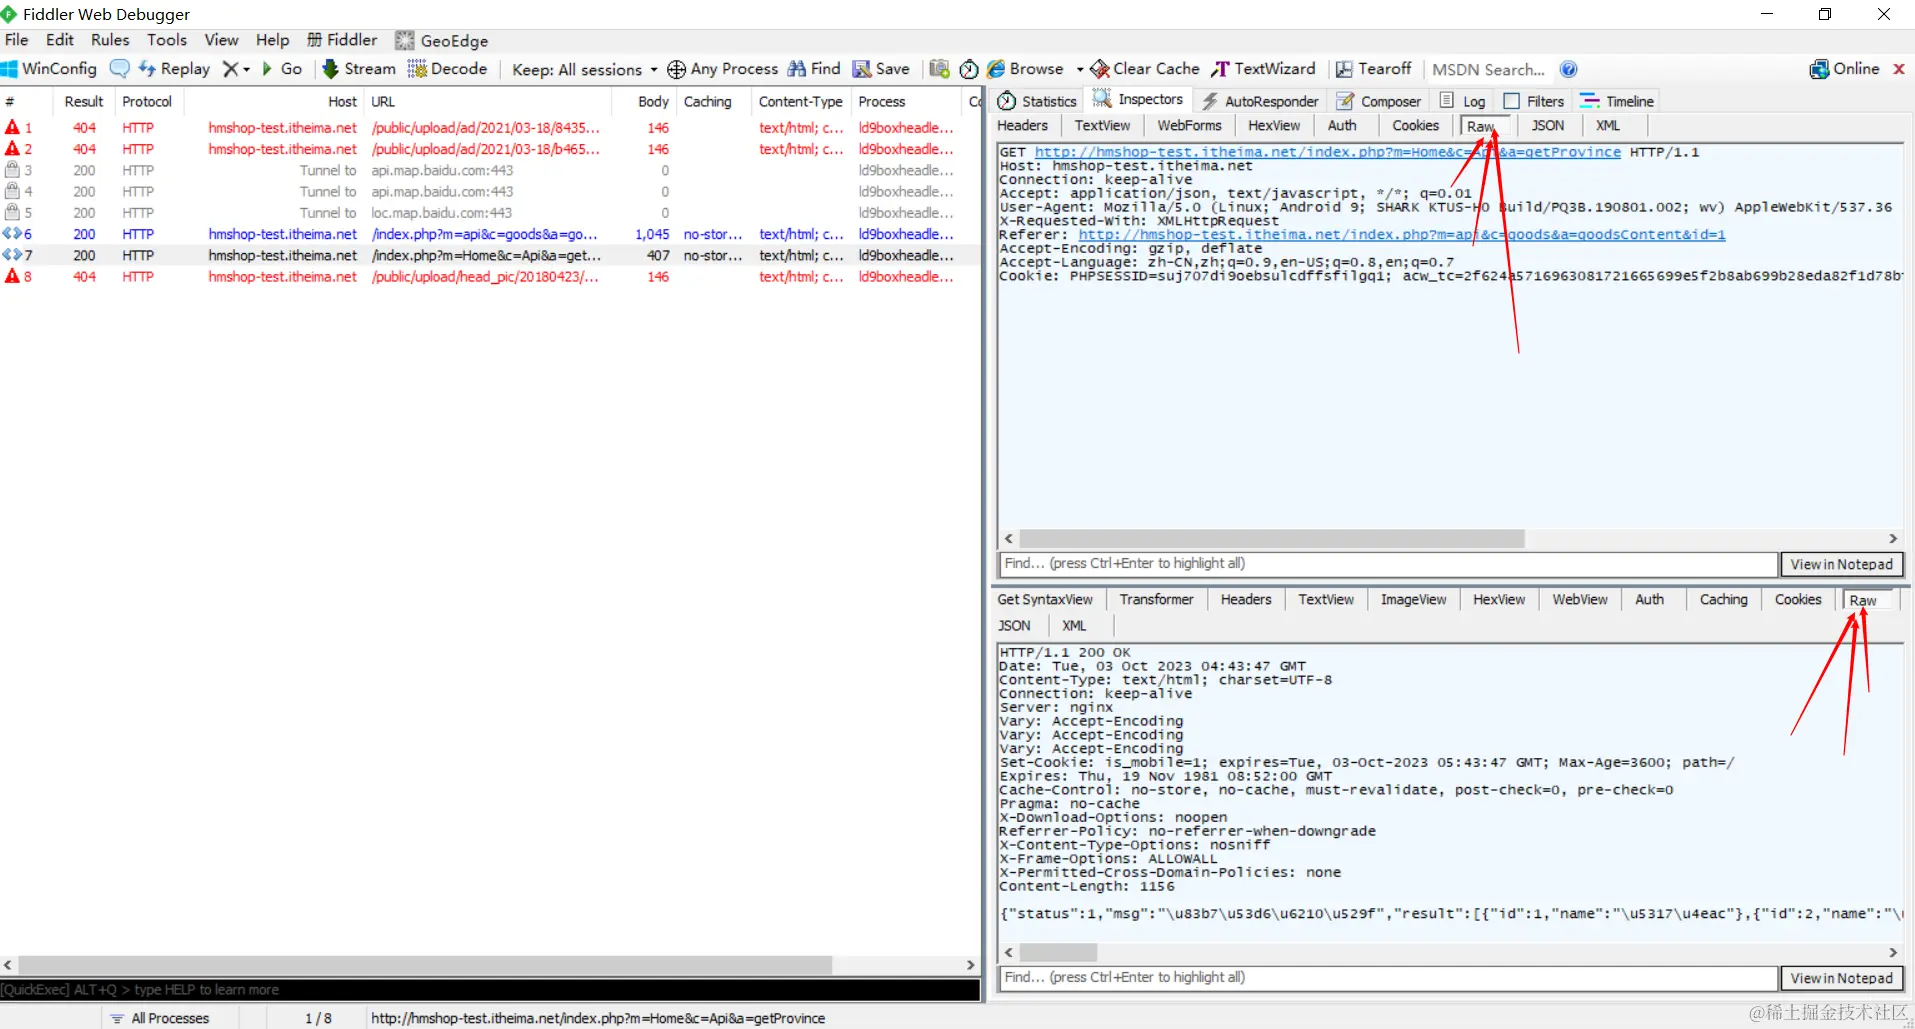Toggle Stream mode in toolbar
The height and width of the screenshot is (1029, 1915).
tap(359, 69)
